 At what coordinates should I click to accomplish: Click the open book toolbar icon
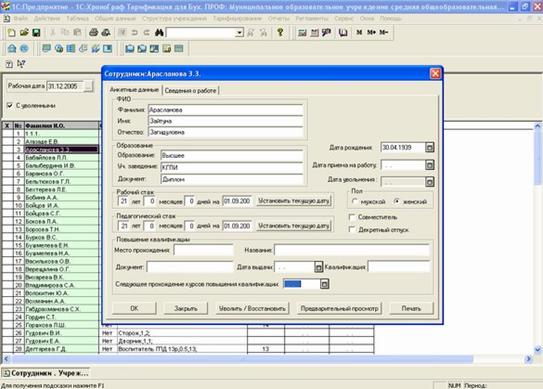343,33
